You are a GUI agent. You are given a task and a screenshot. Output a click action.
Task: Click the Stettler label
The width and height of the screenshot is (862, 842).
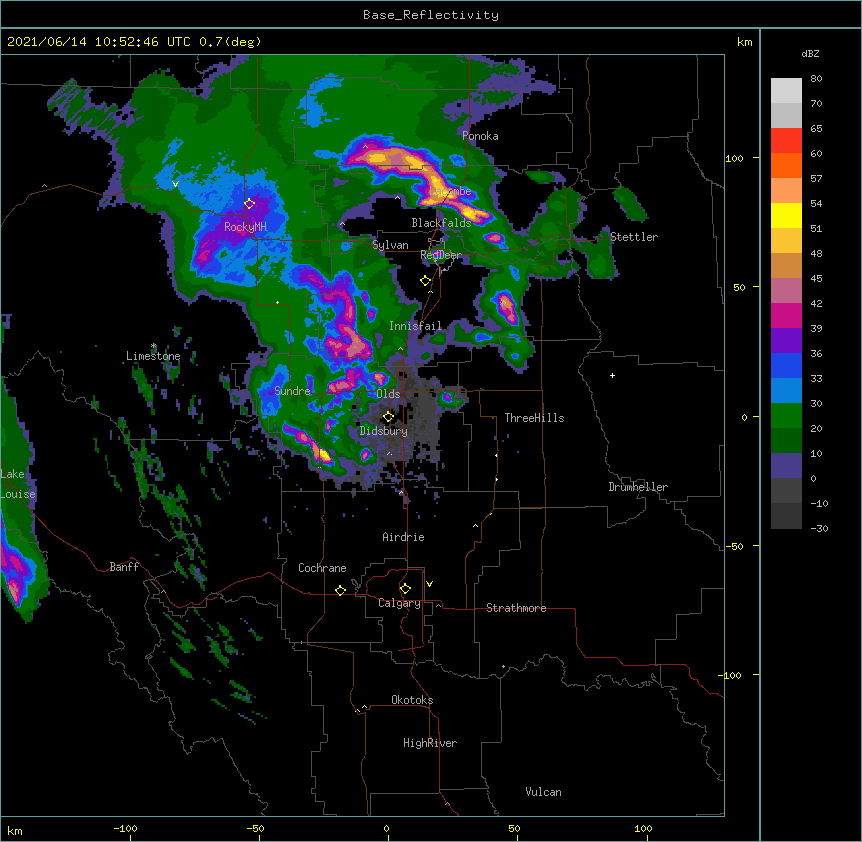tap(634, 237)
